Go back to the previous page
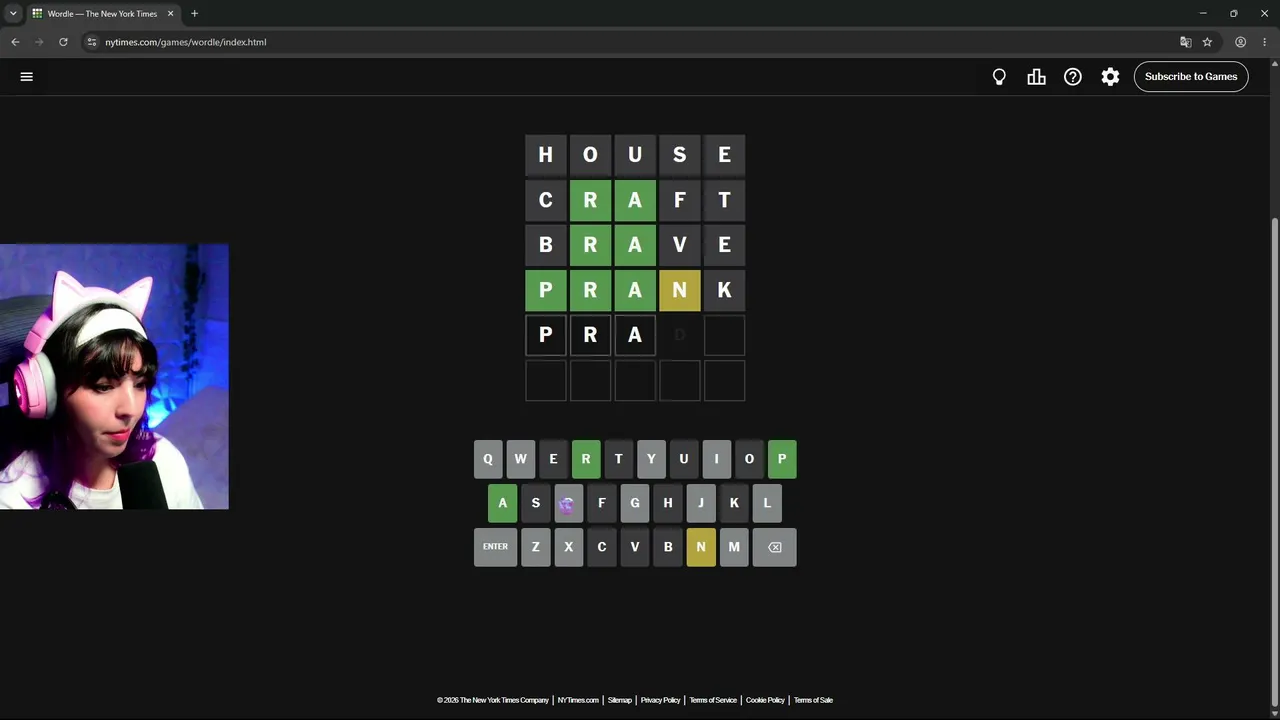Screen dimensions: 1280x720 click(15, 42)
